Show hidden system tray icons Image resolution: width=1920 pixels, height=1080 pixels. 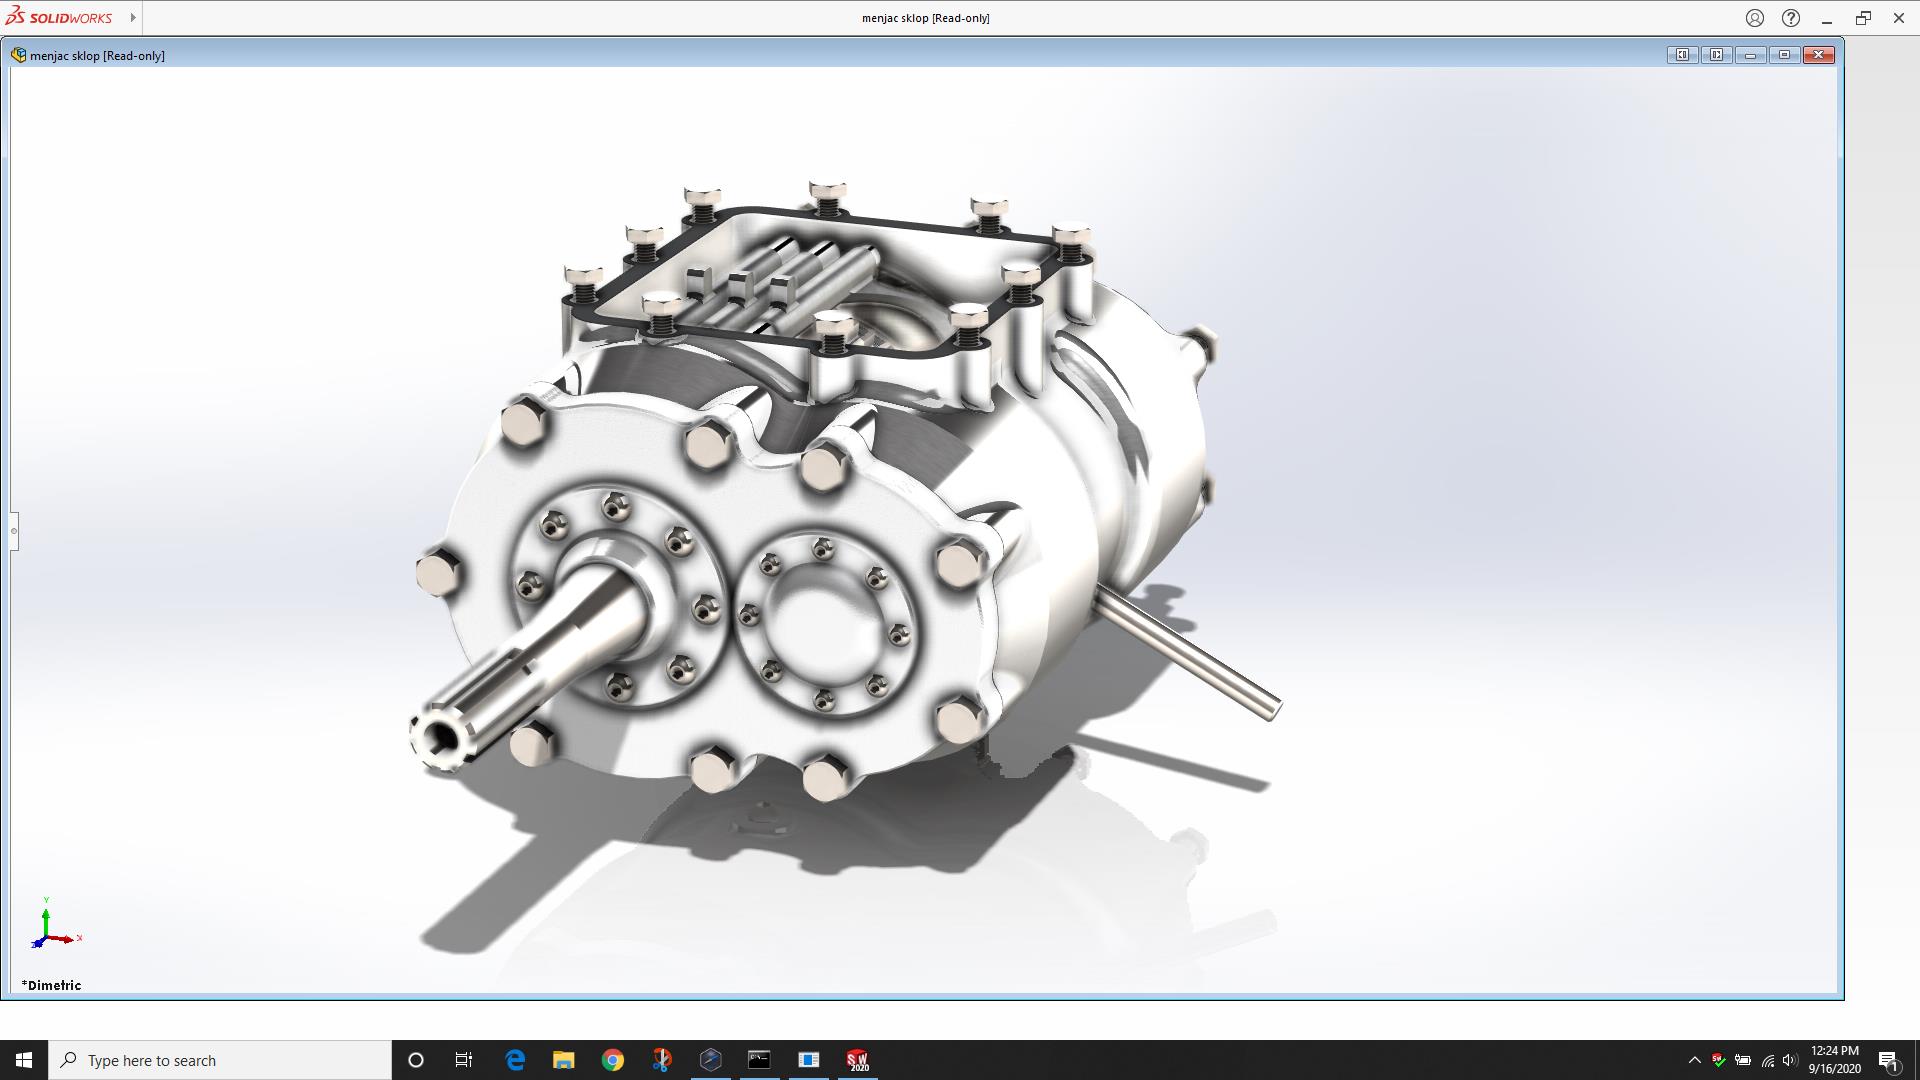1694,1060
